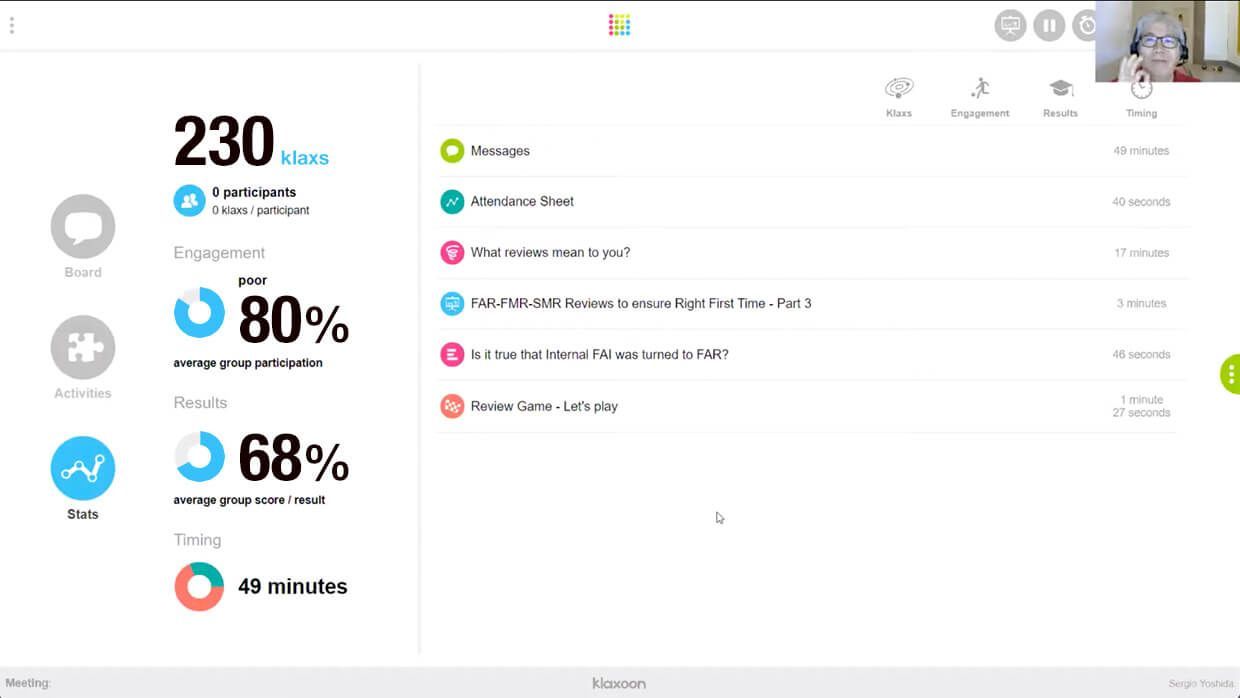The width and height of the screenshot is (1240, 698).
Task: Open the Internal FAI question activity
Action: (x=599, y=354)
